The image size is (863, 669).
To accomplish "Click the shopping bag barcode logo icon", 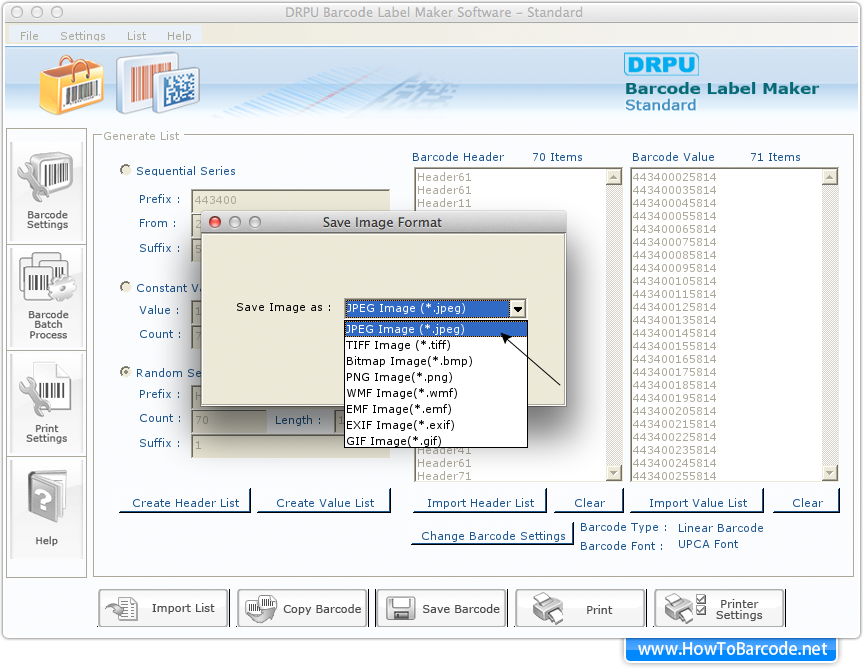I will [x=72, y=85].
